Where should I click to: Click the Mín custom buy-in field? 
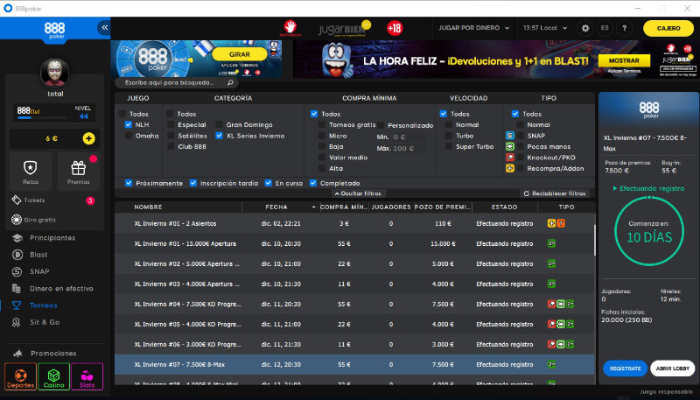[407, 138]
